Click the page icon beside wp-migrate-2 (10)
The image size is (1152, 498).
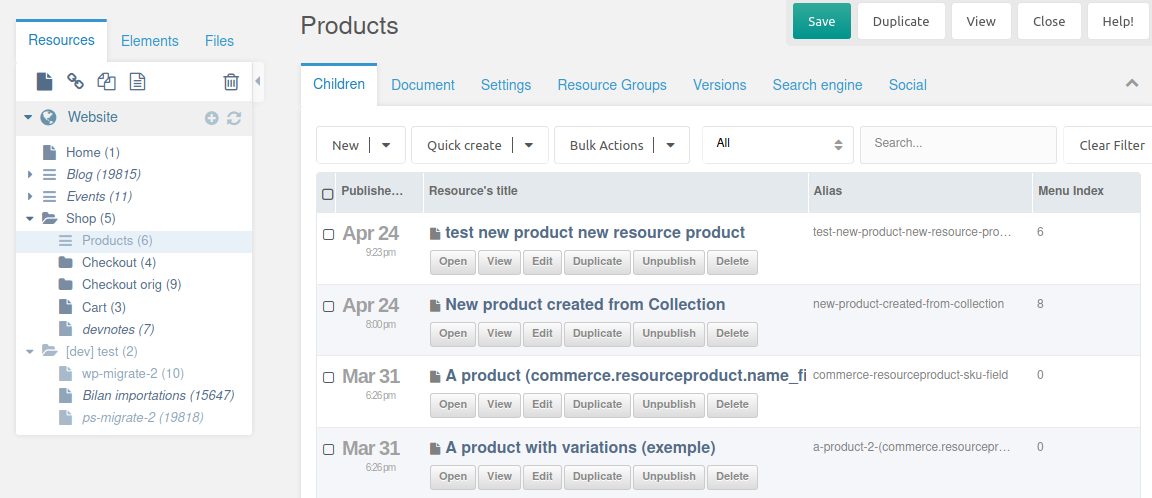click(x=65, y=373)
